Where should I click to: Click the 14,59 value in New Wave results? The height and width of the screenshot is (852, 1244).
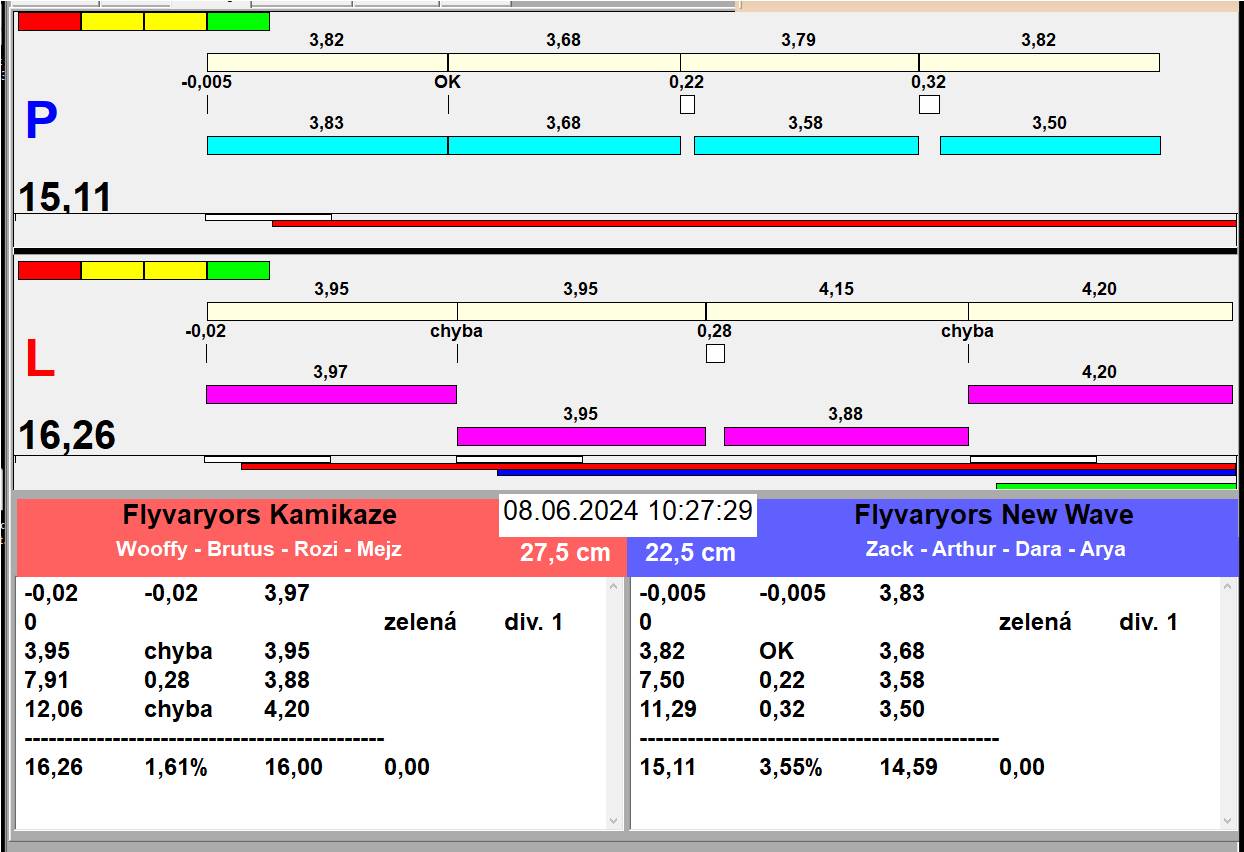tap(909, 767)
